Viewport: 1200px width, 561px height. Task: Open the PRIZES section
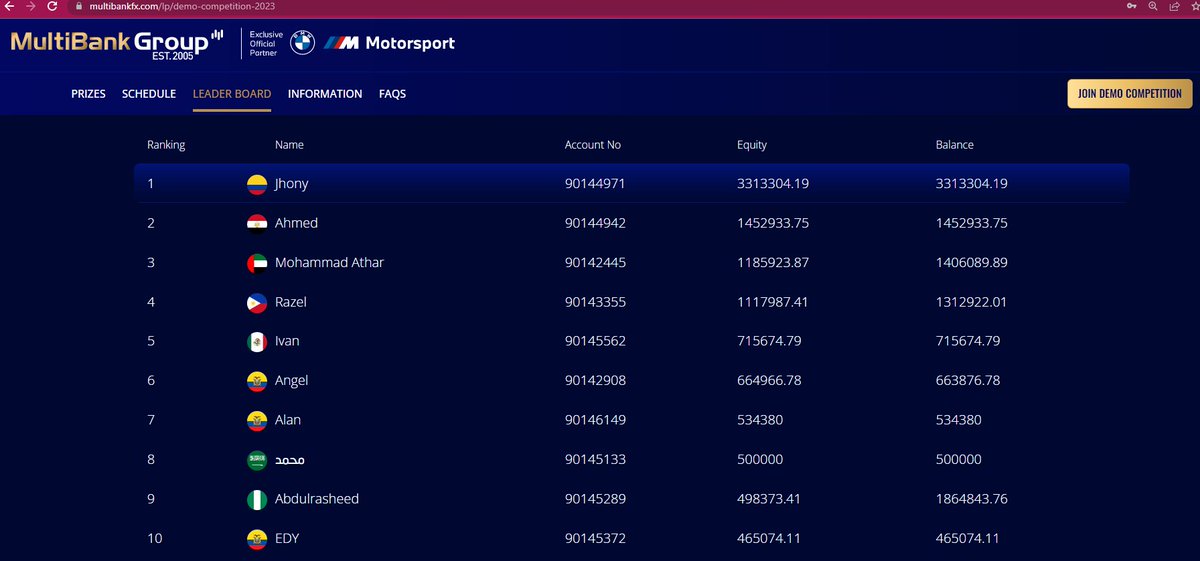pos(88,94)
